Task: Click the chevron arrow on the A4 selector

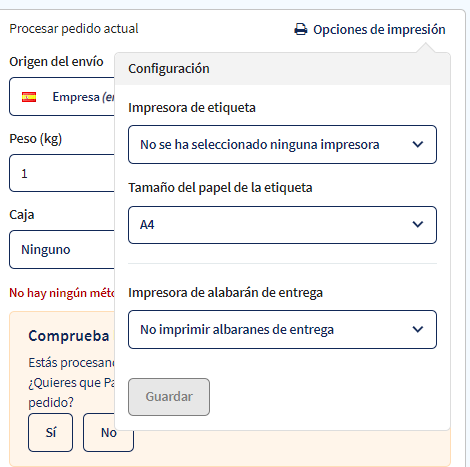Action: [x=418, y=224]
